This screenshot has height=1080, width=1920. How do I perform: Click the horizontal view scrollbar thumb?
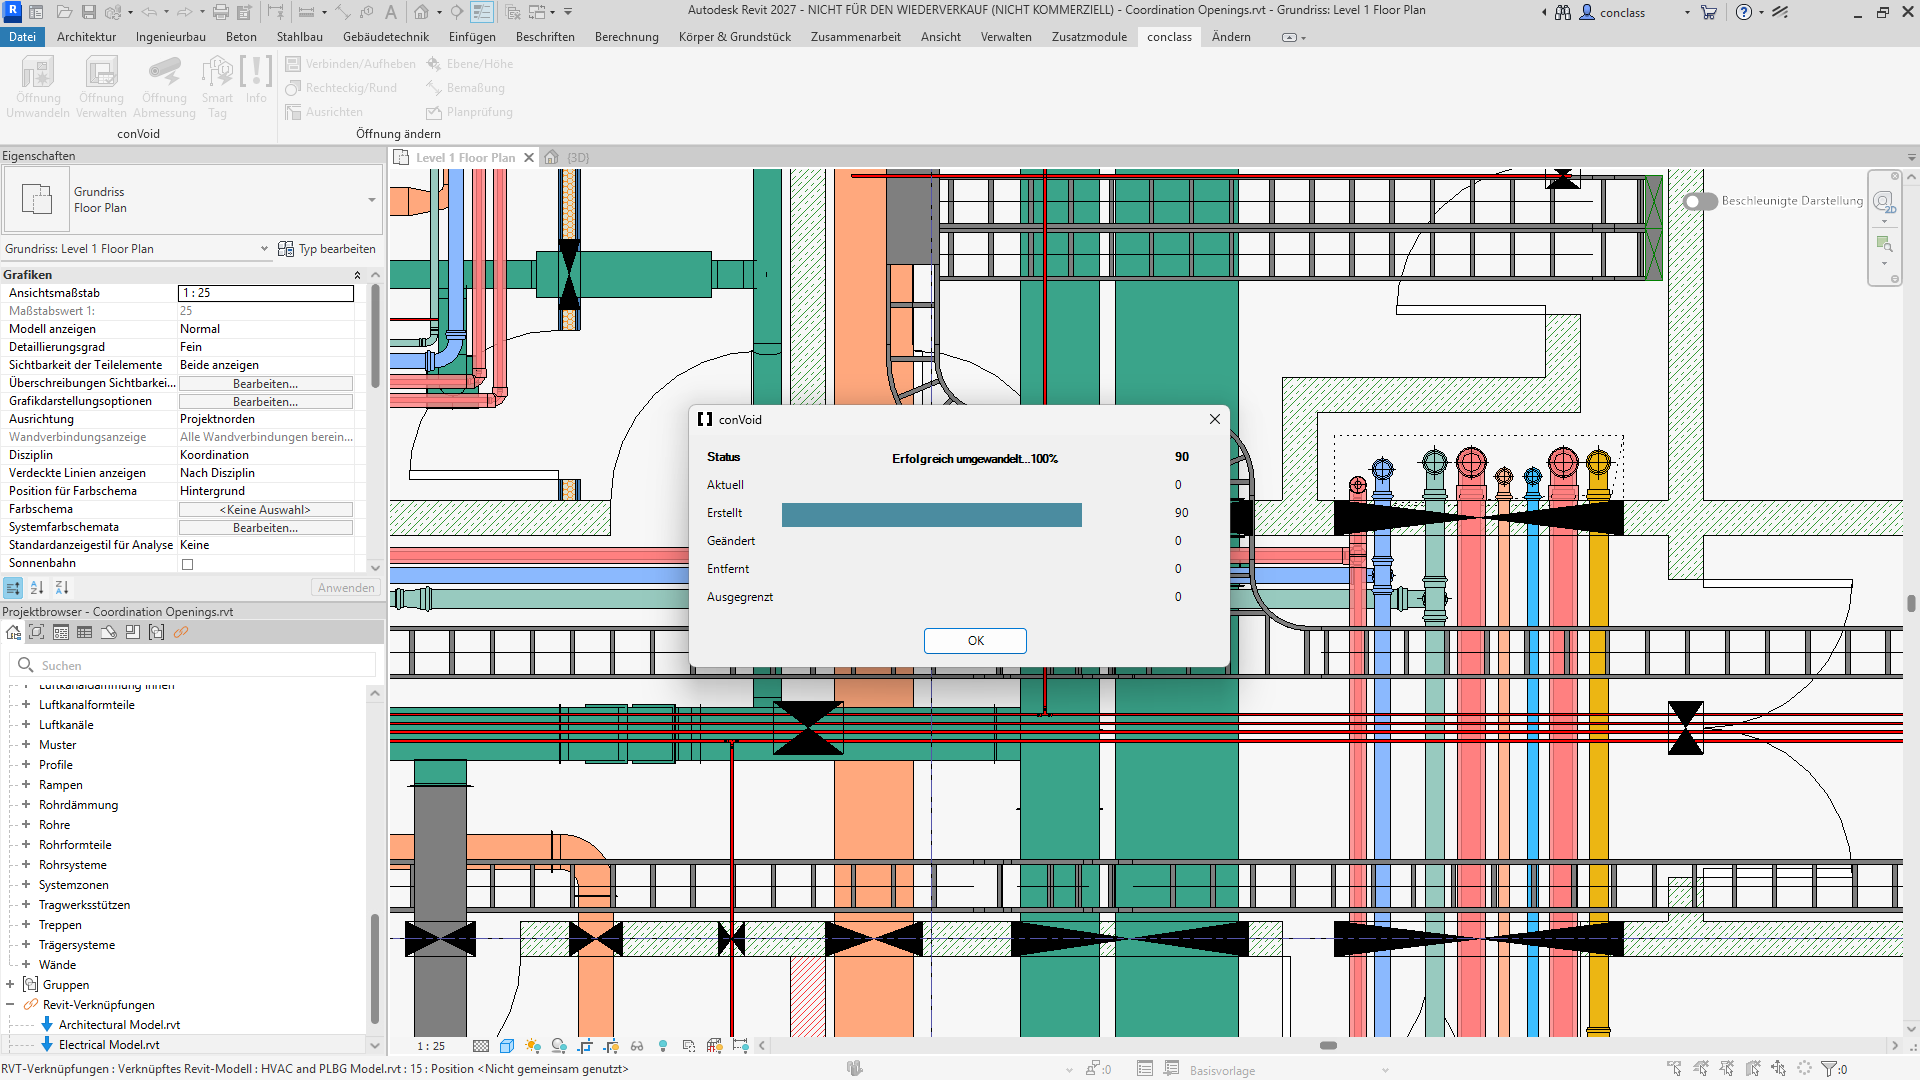1328,1046
